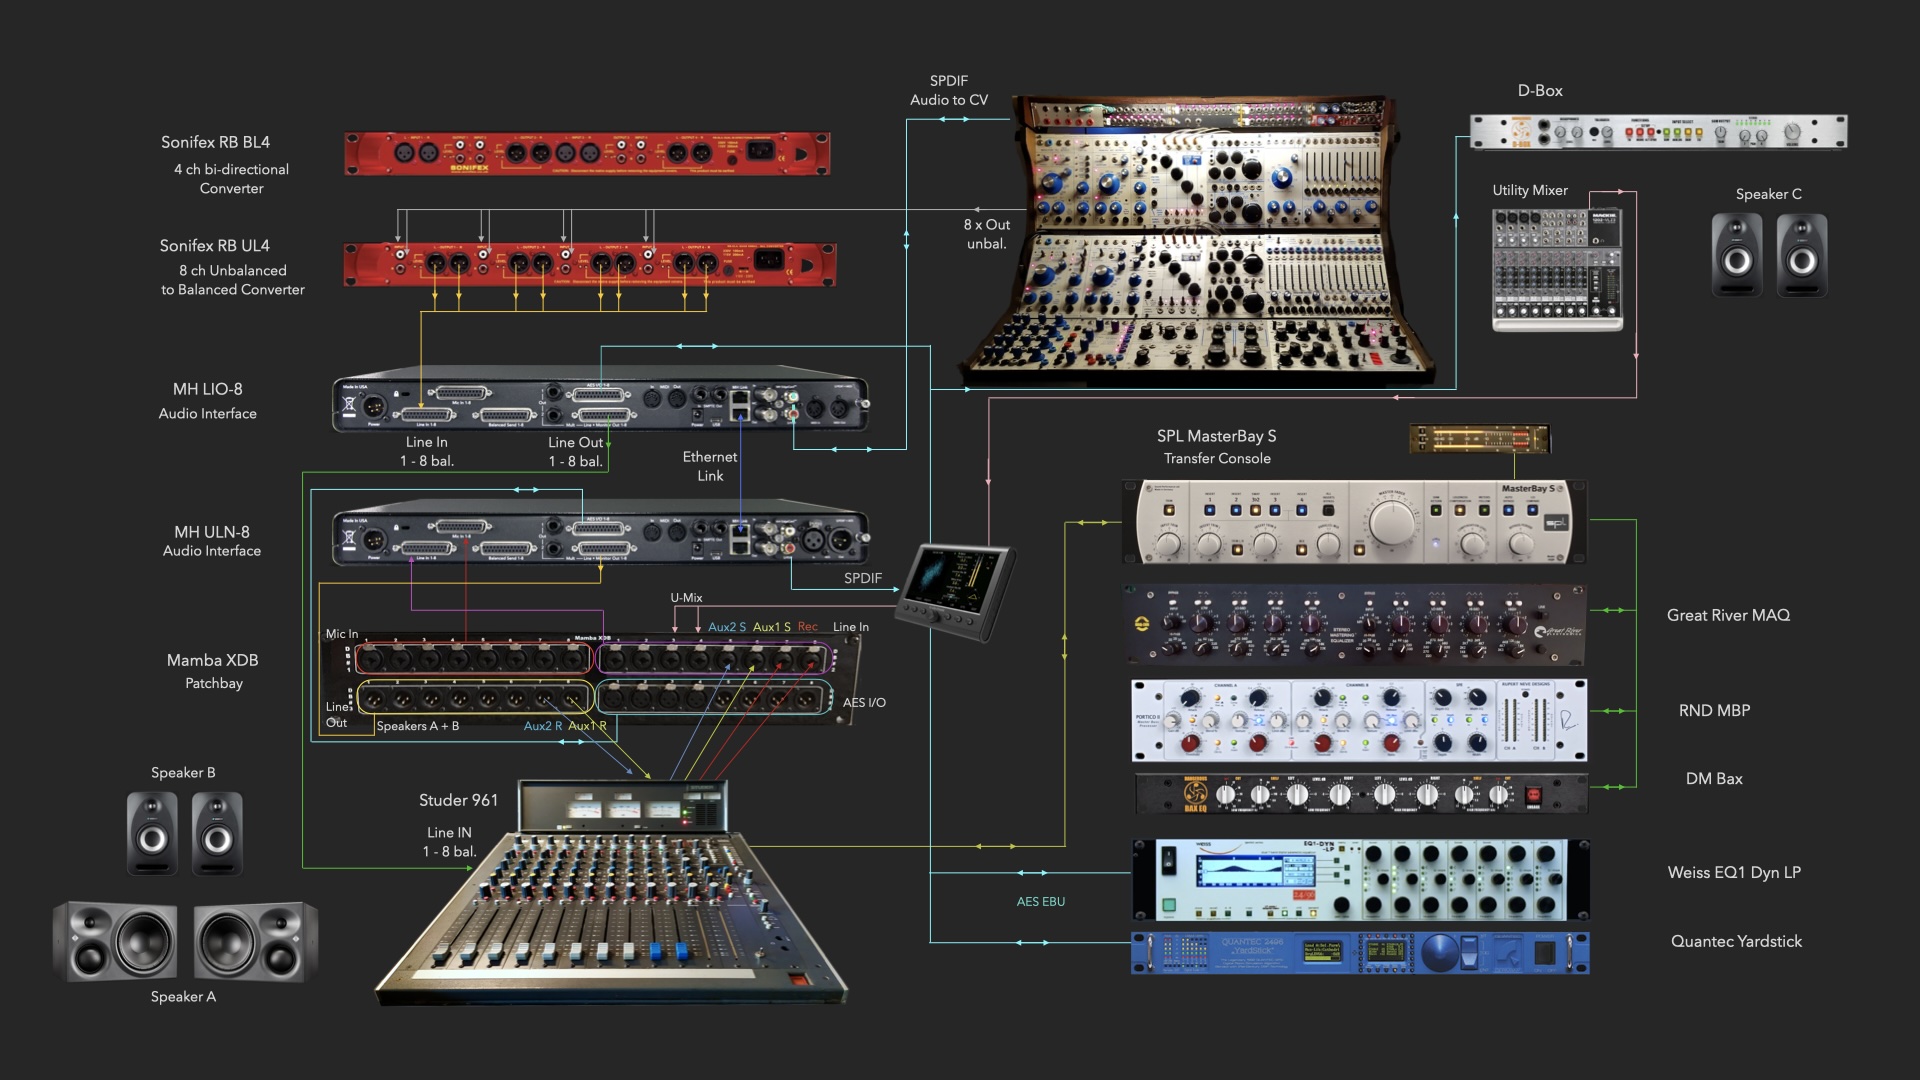
Task: Select the left Speaker A large monitor
Action: 116,941
